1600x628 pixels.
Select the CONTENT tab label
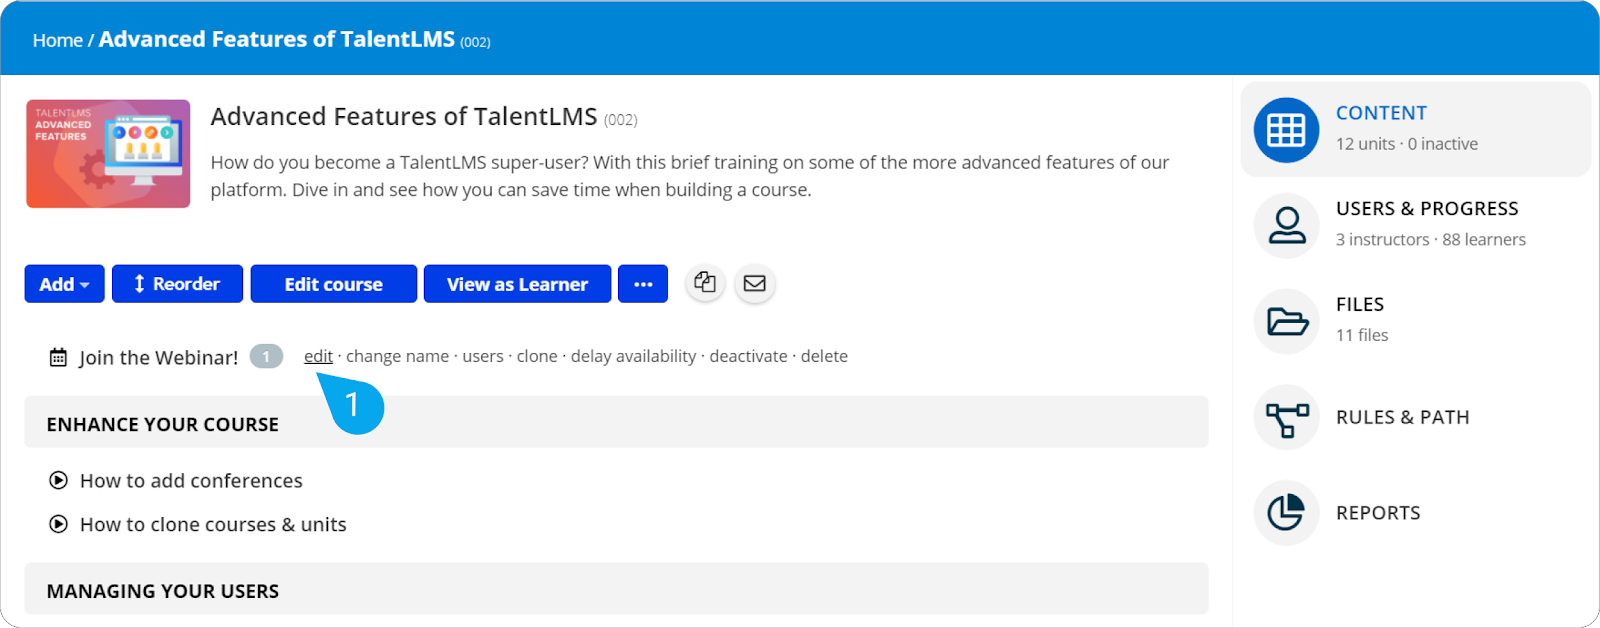click(x=1381, y=113)
